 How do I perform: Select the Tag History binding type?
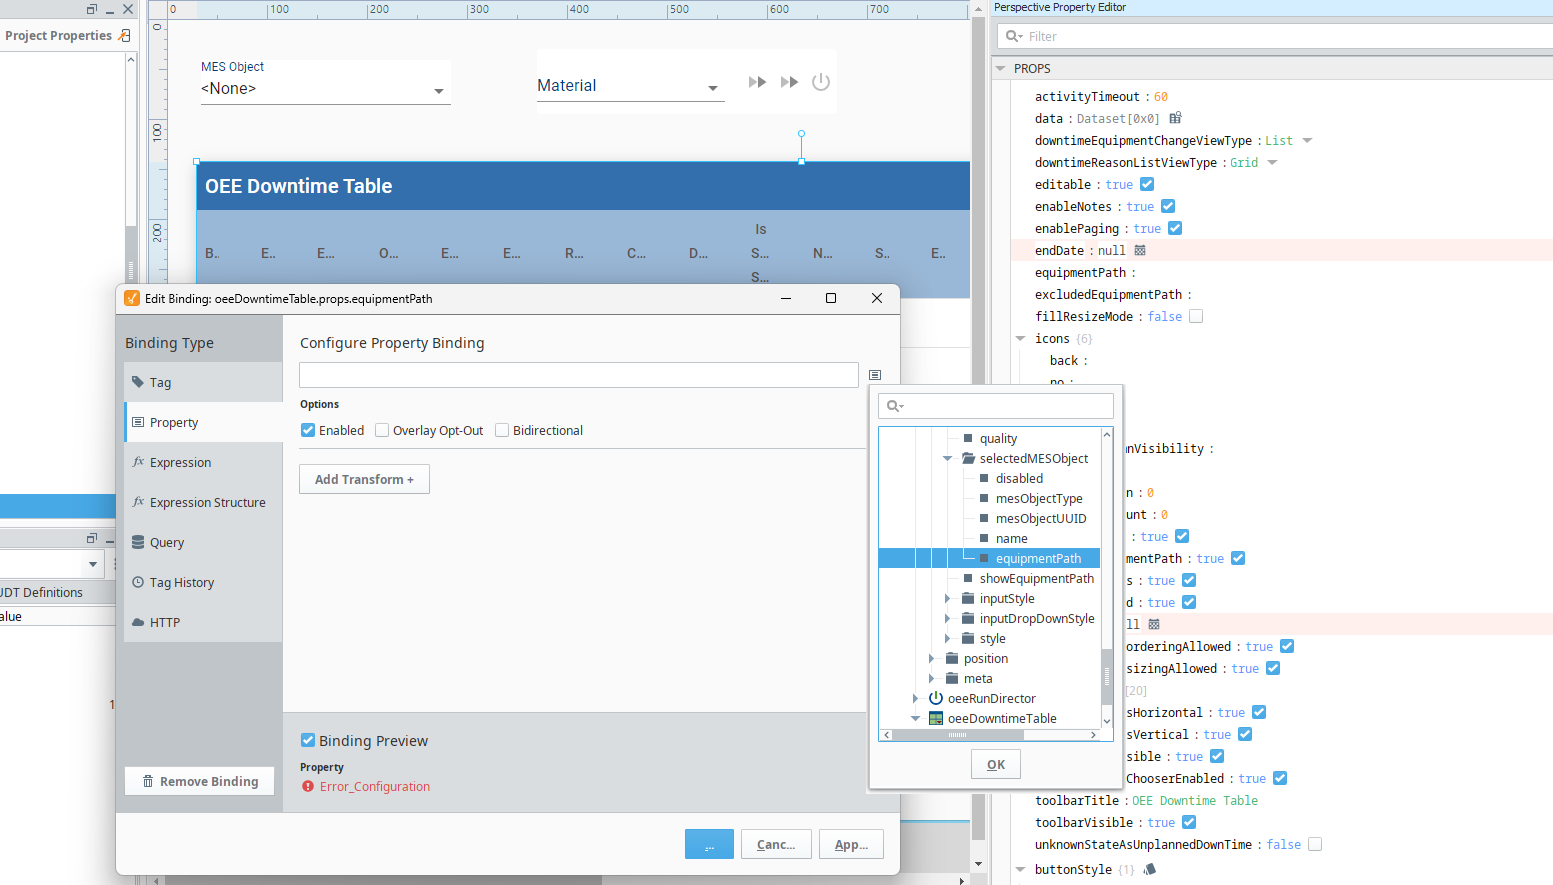point(181,583)
